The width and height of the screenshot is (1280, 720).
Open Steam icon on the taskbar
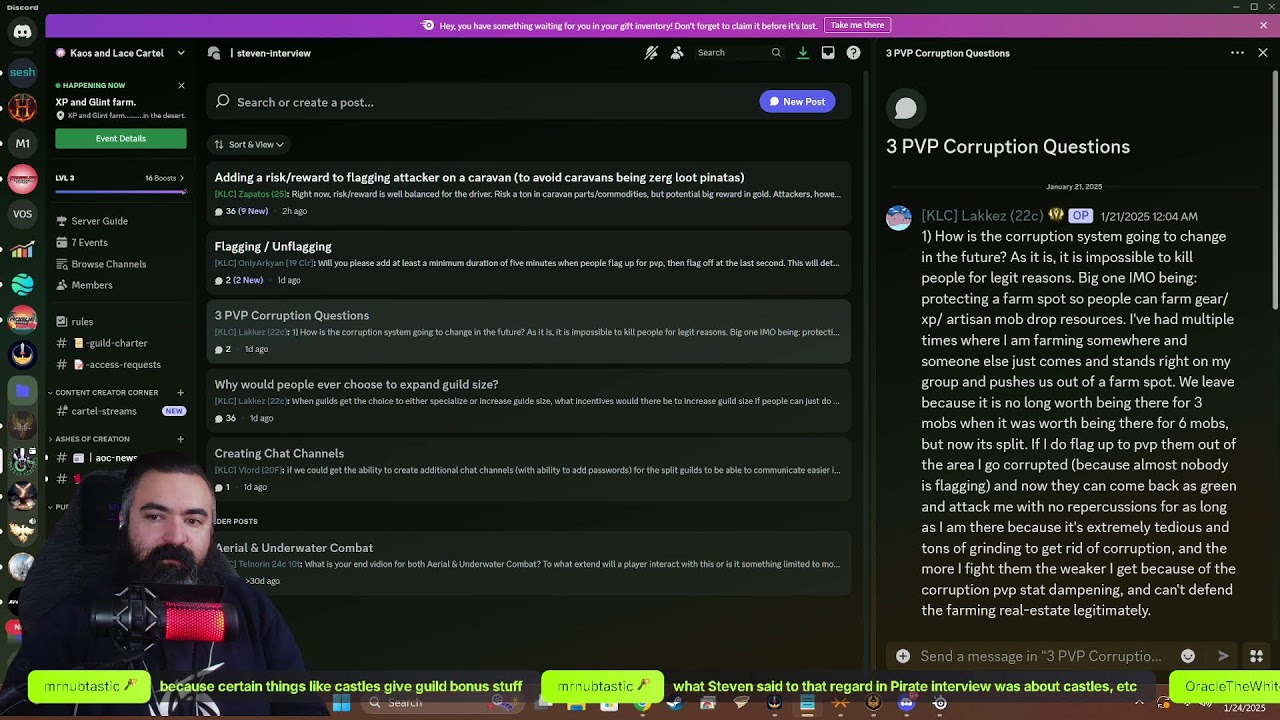point(675,703)
